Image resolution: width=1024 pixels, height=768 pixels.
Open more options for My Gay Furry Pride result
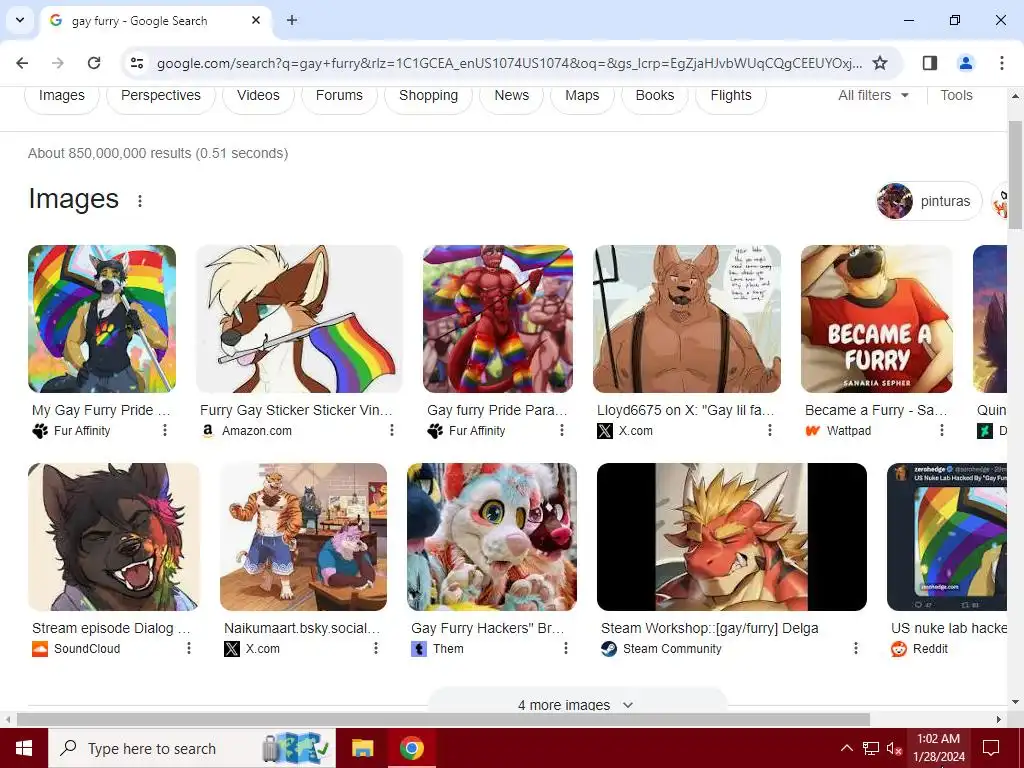coord(165,430)
